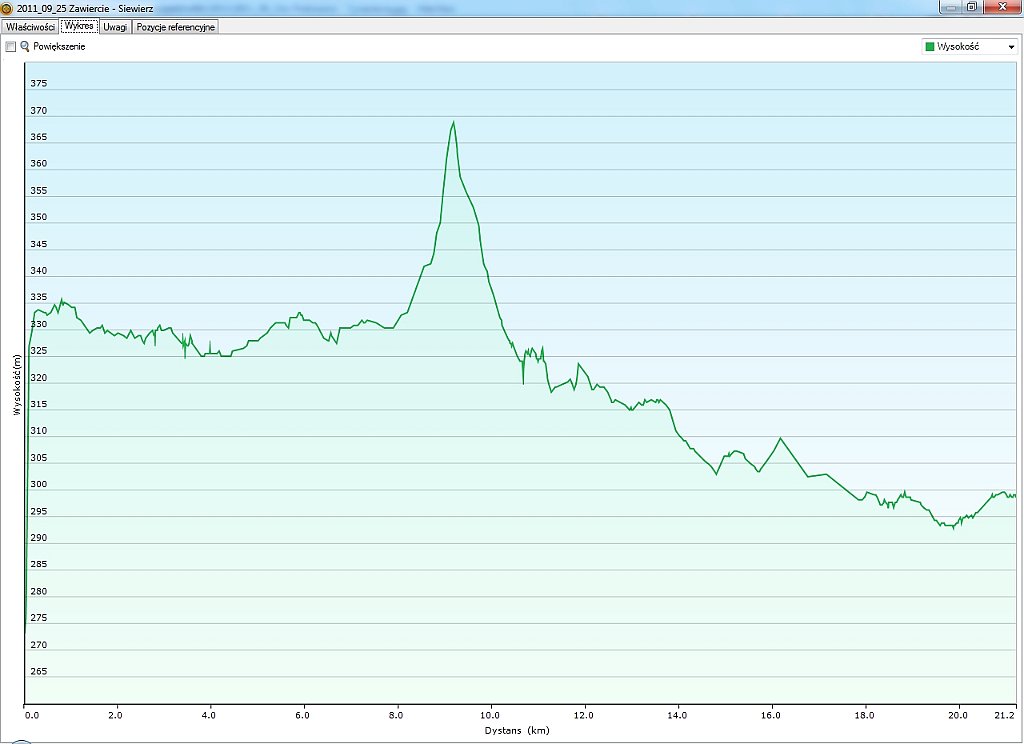Image resolution: width=1024 pixels, height=744 pixels.
Task: Click the Powiększenie label text
Action: (59, 47)
